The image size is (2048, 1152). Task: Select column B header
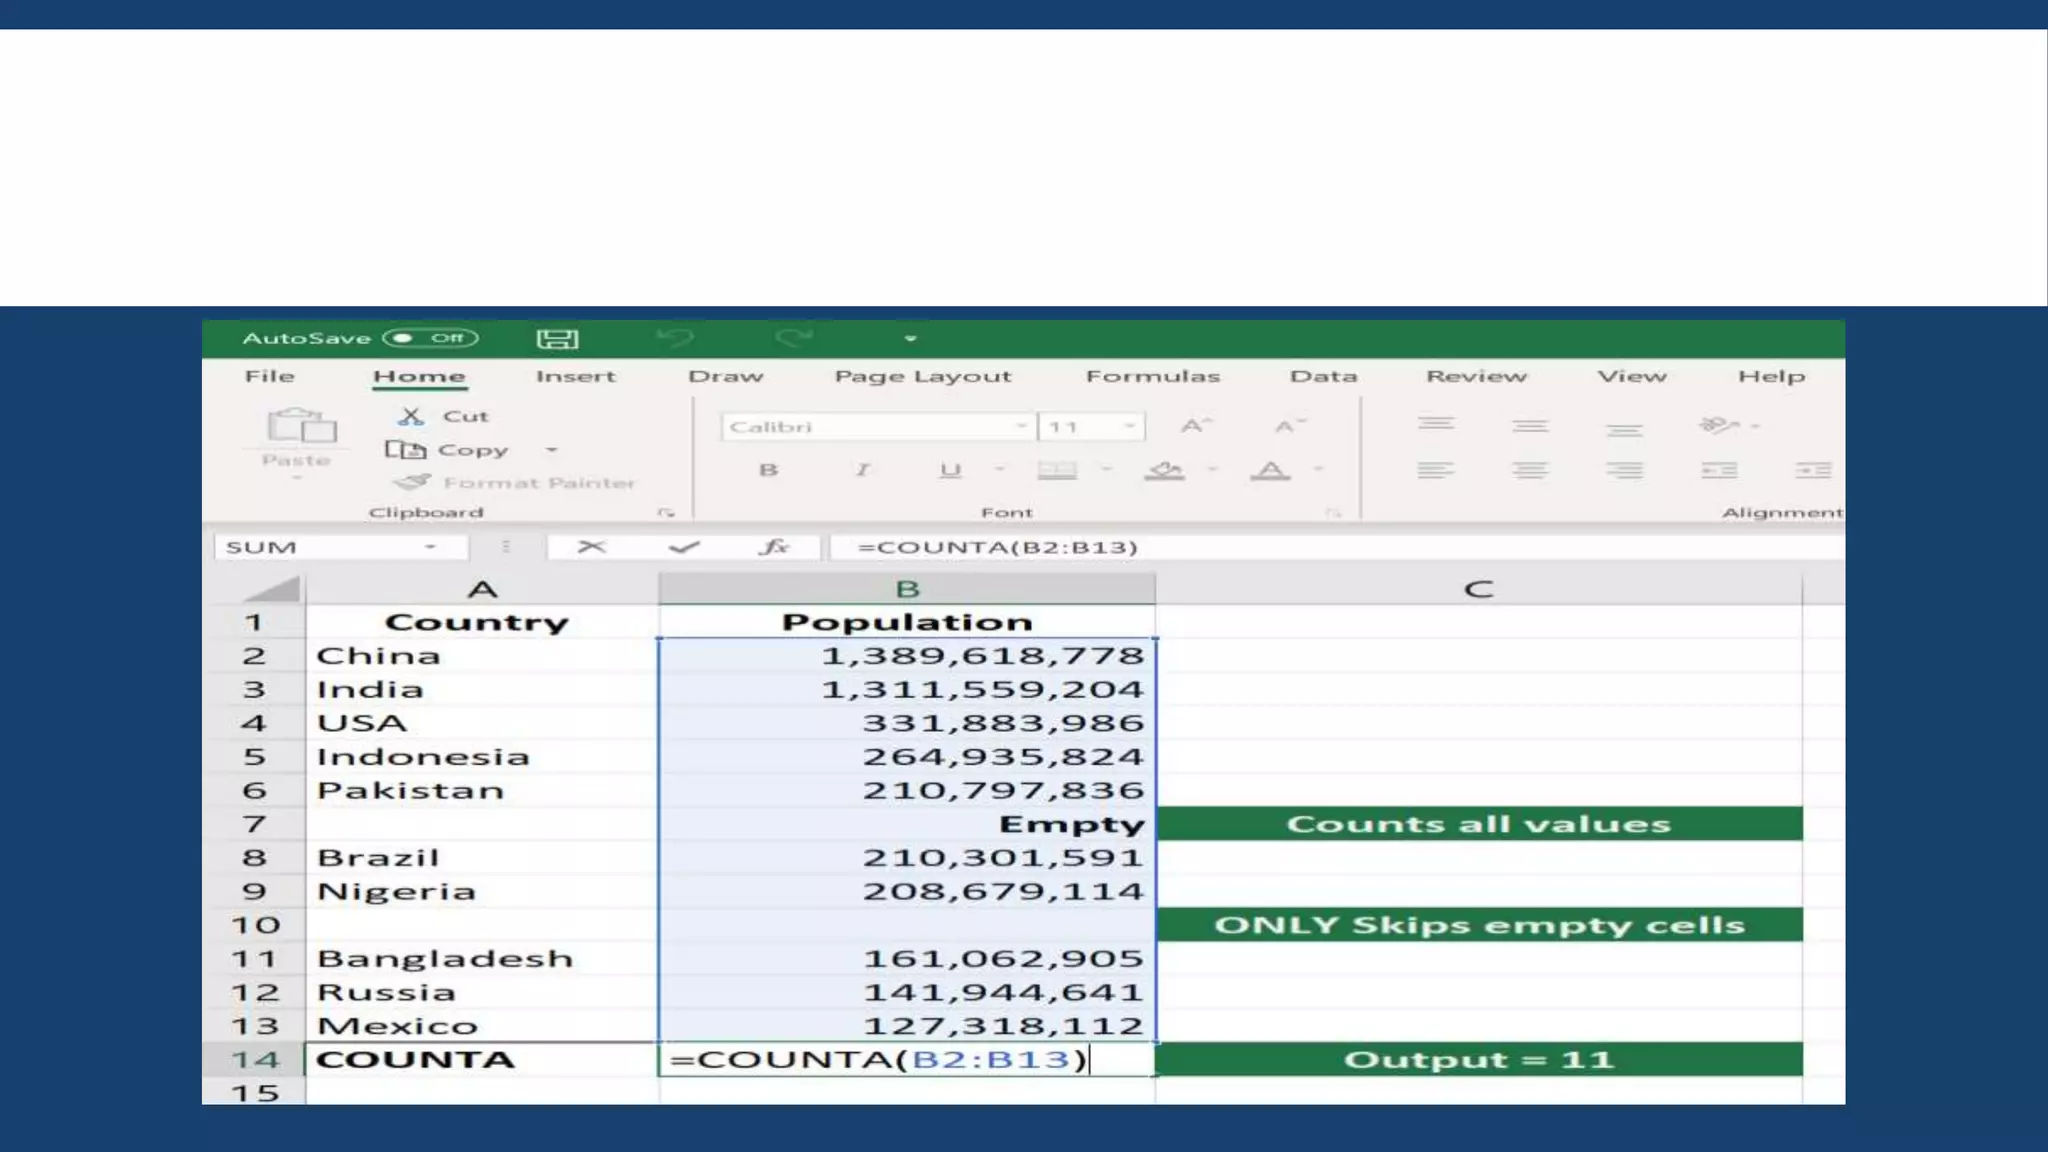(x=906, y=589)
